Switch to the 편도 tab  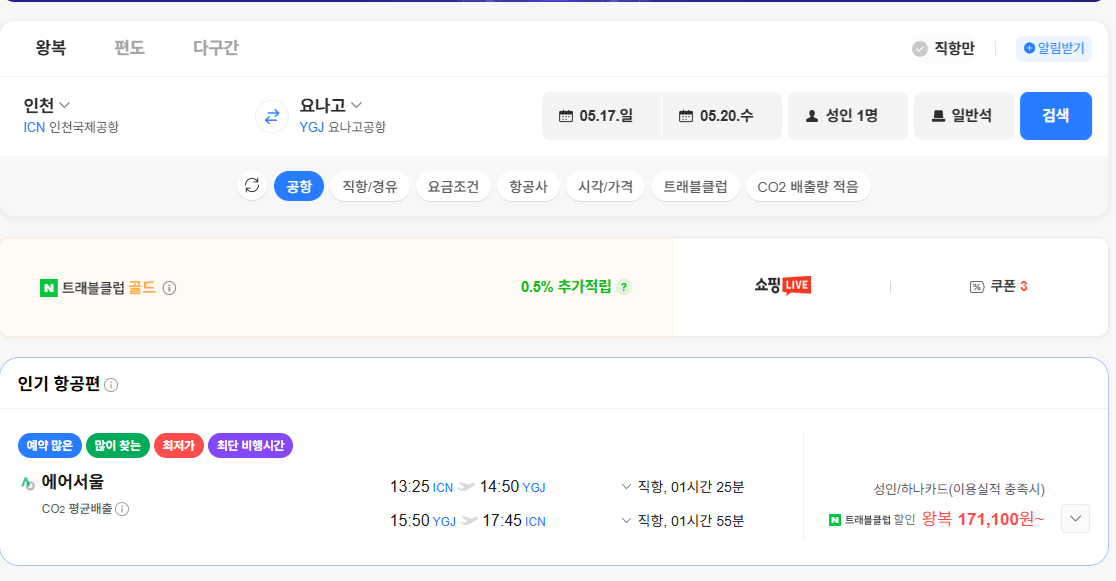coord(129,46)
